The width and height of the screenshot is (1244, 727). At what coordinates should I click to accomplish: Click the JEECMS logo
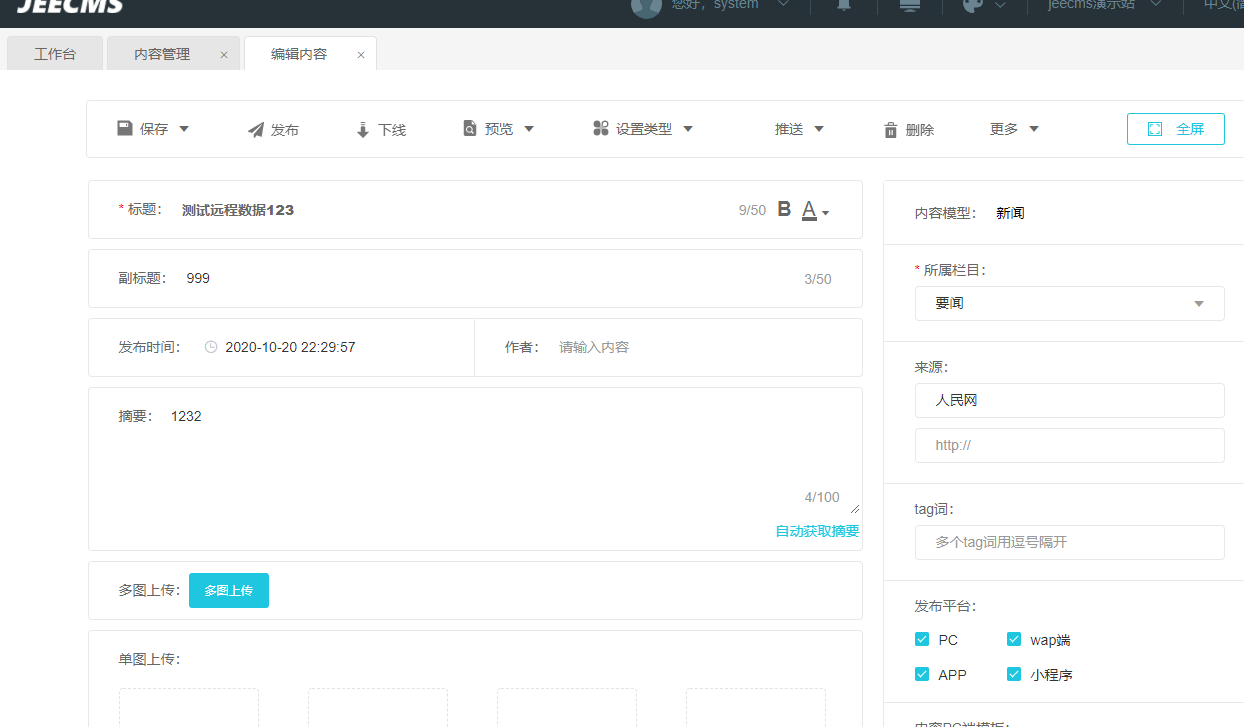70,6
